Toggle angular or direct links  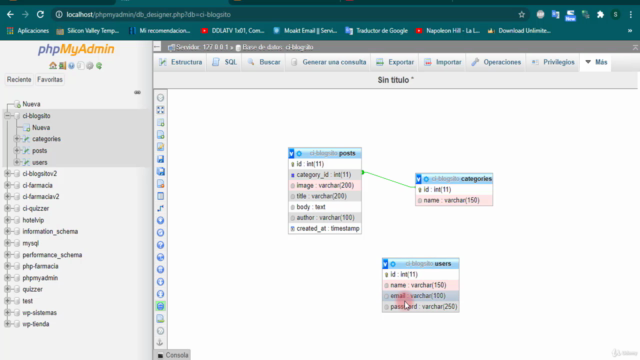point(160,257)
